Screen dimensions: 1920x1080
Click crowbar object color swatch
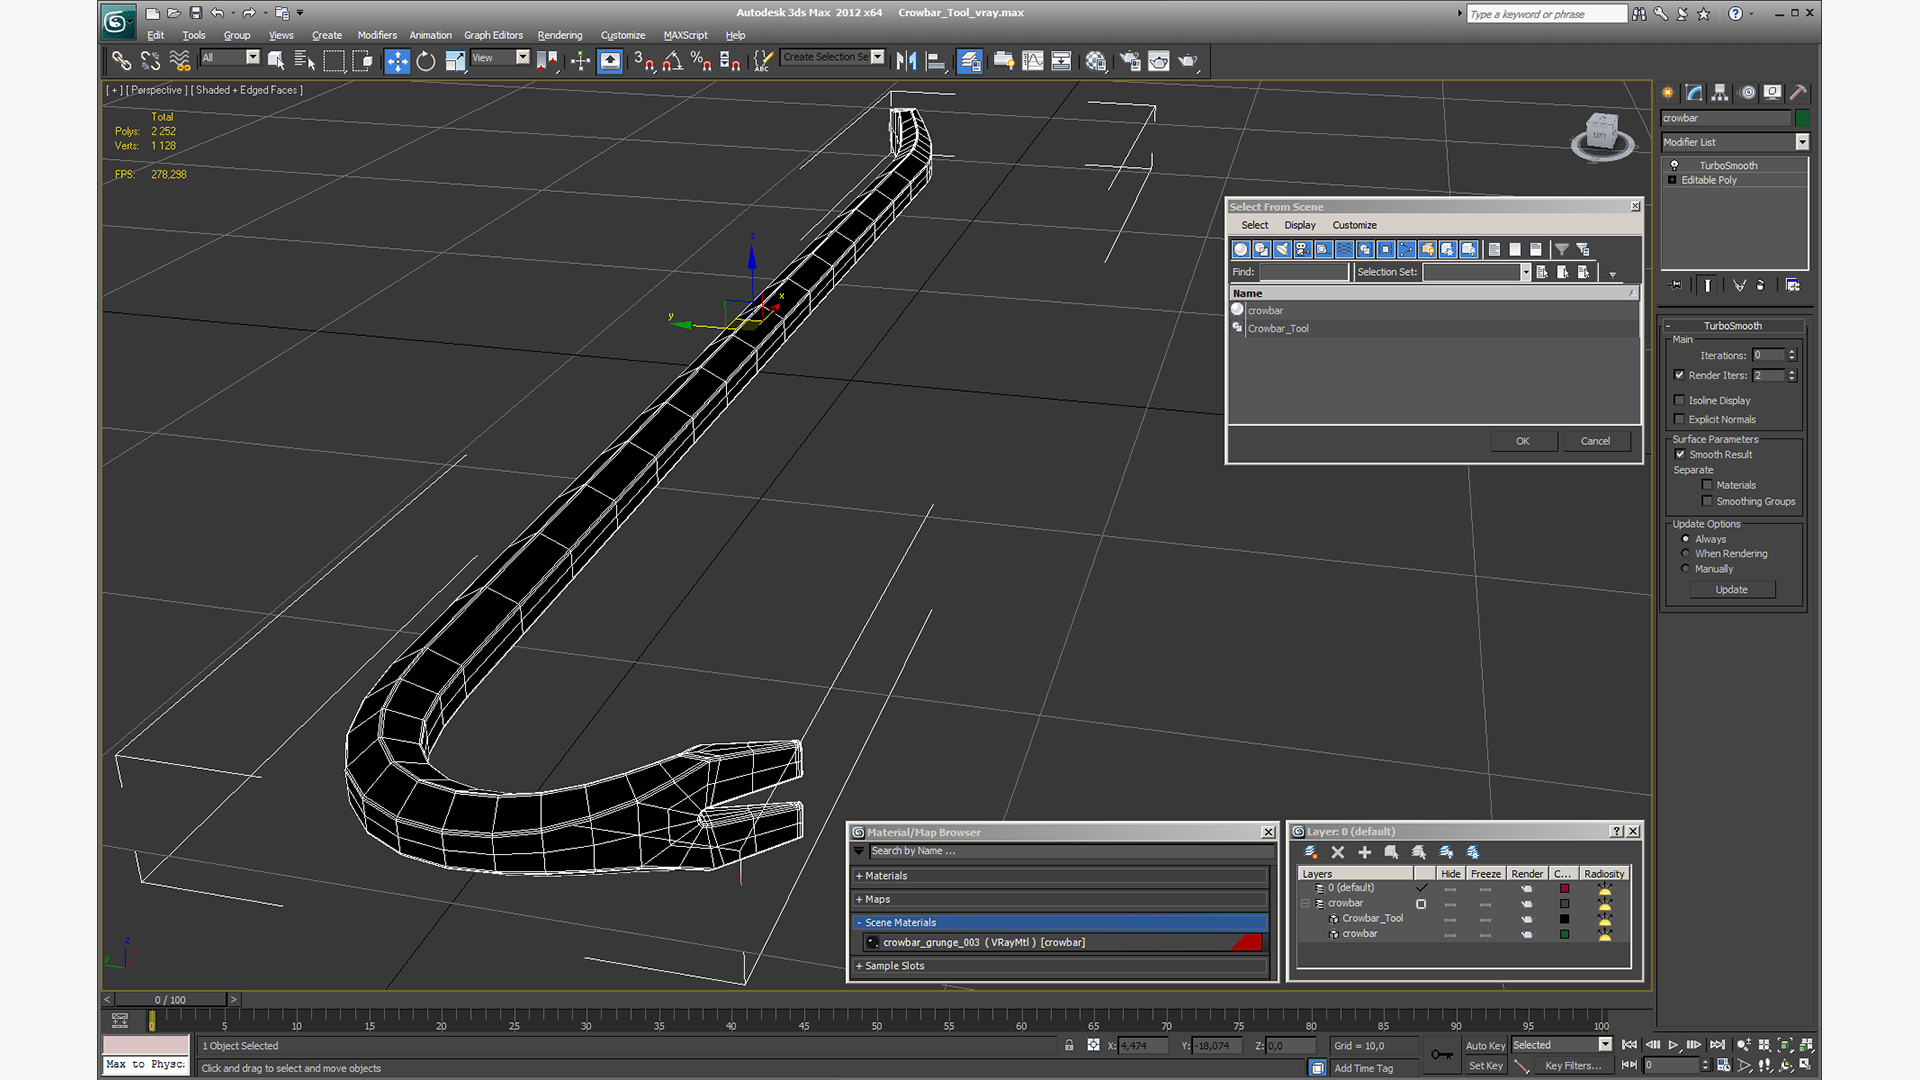[1802, 118]
